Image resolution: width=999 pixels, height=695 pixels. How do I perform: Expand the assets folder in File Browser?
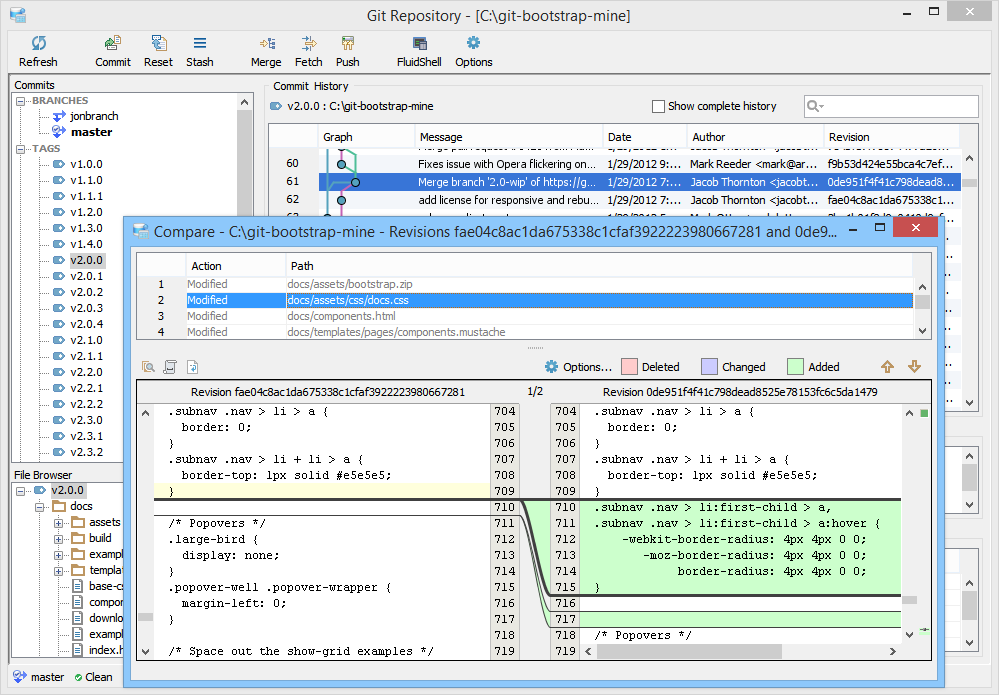tap(59, 523)
